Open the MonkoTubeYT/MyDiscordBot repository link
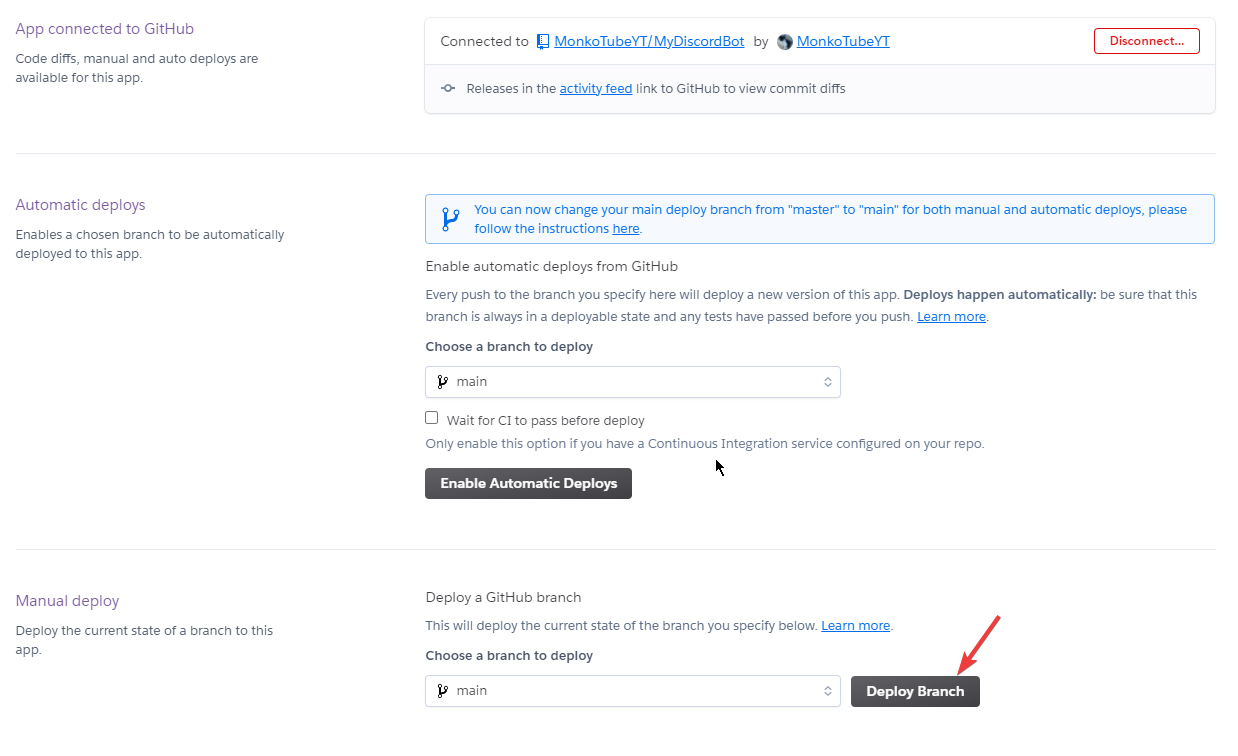Screen dimensions: 1238x756 point(649,41)
